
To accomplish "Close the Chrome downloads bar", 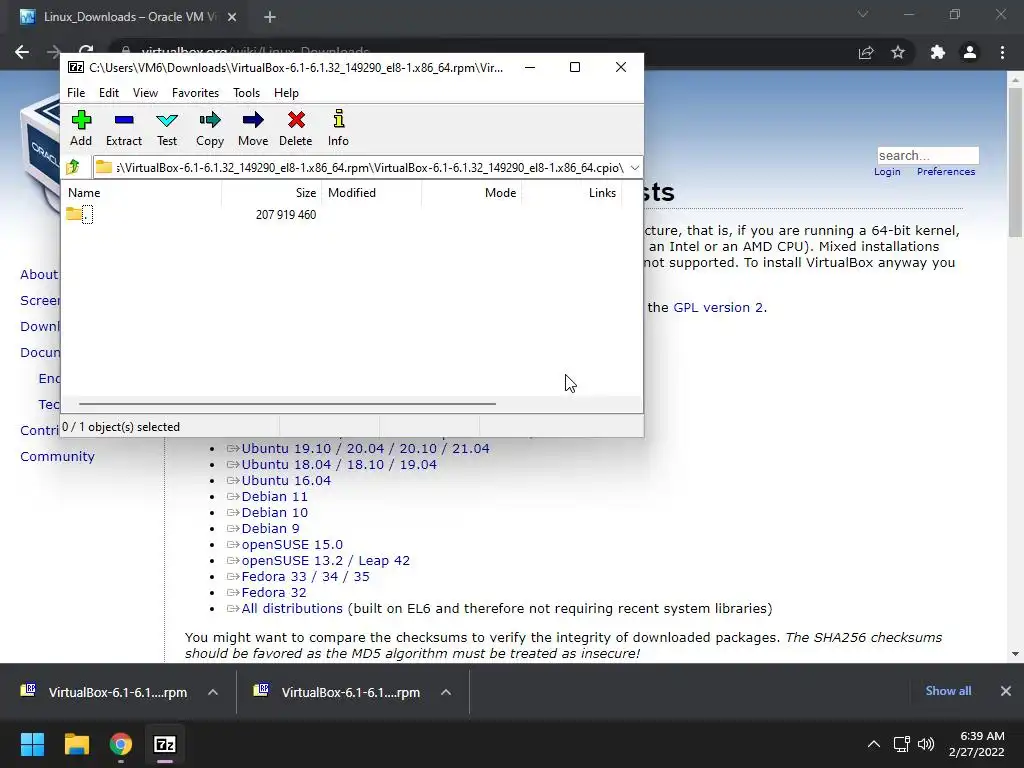I will point(1006,691).
